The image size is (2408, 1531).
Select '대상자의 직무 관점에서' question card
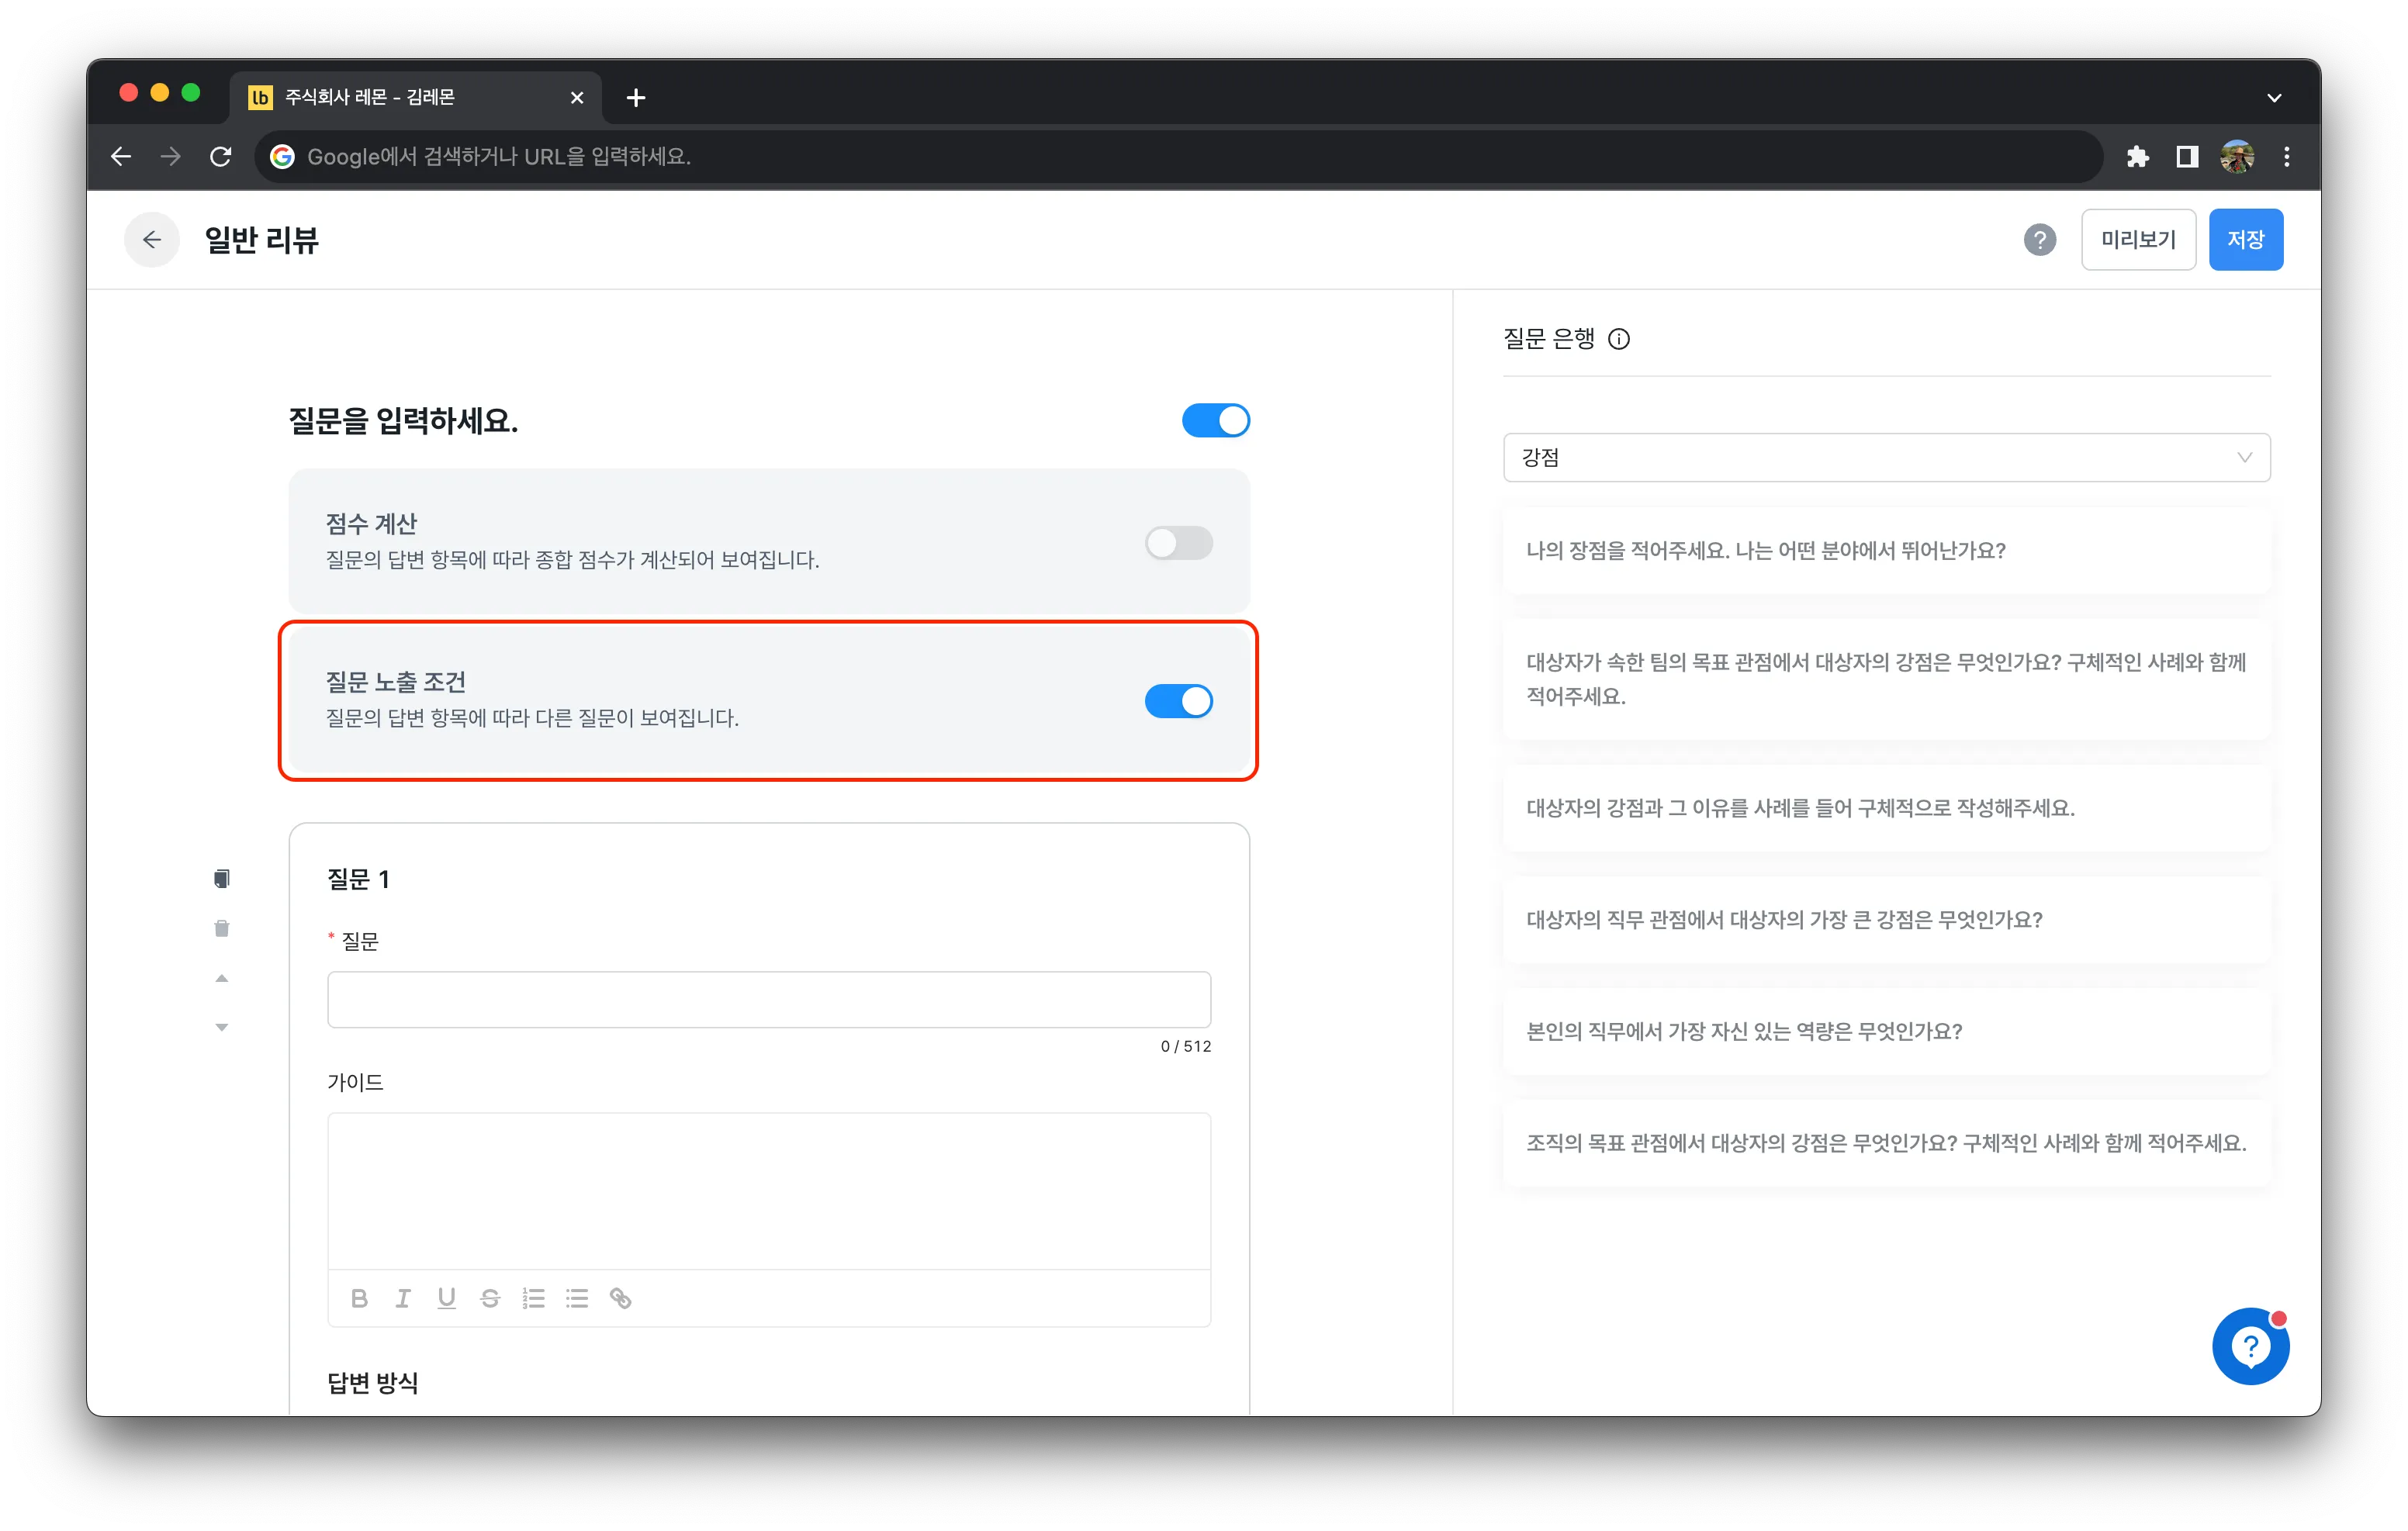click(x=1886, y=919)
